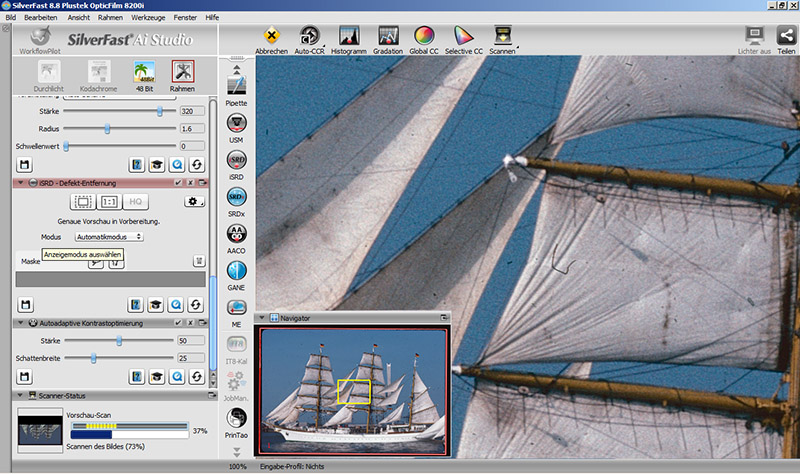Pick the Pipette tool
The height and width of the screenshot is (474, 800).
point(236,86)
